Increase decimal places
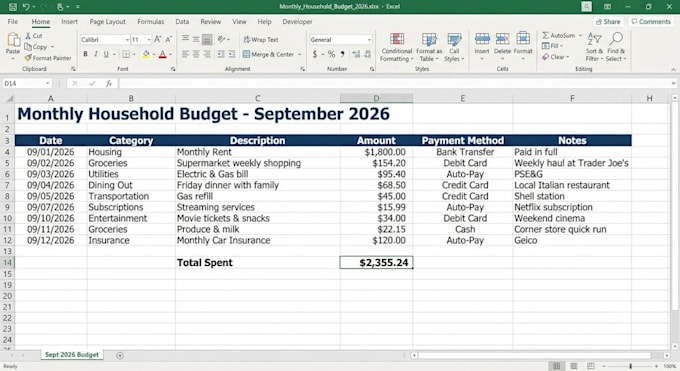 tap(356, 54)
